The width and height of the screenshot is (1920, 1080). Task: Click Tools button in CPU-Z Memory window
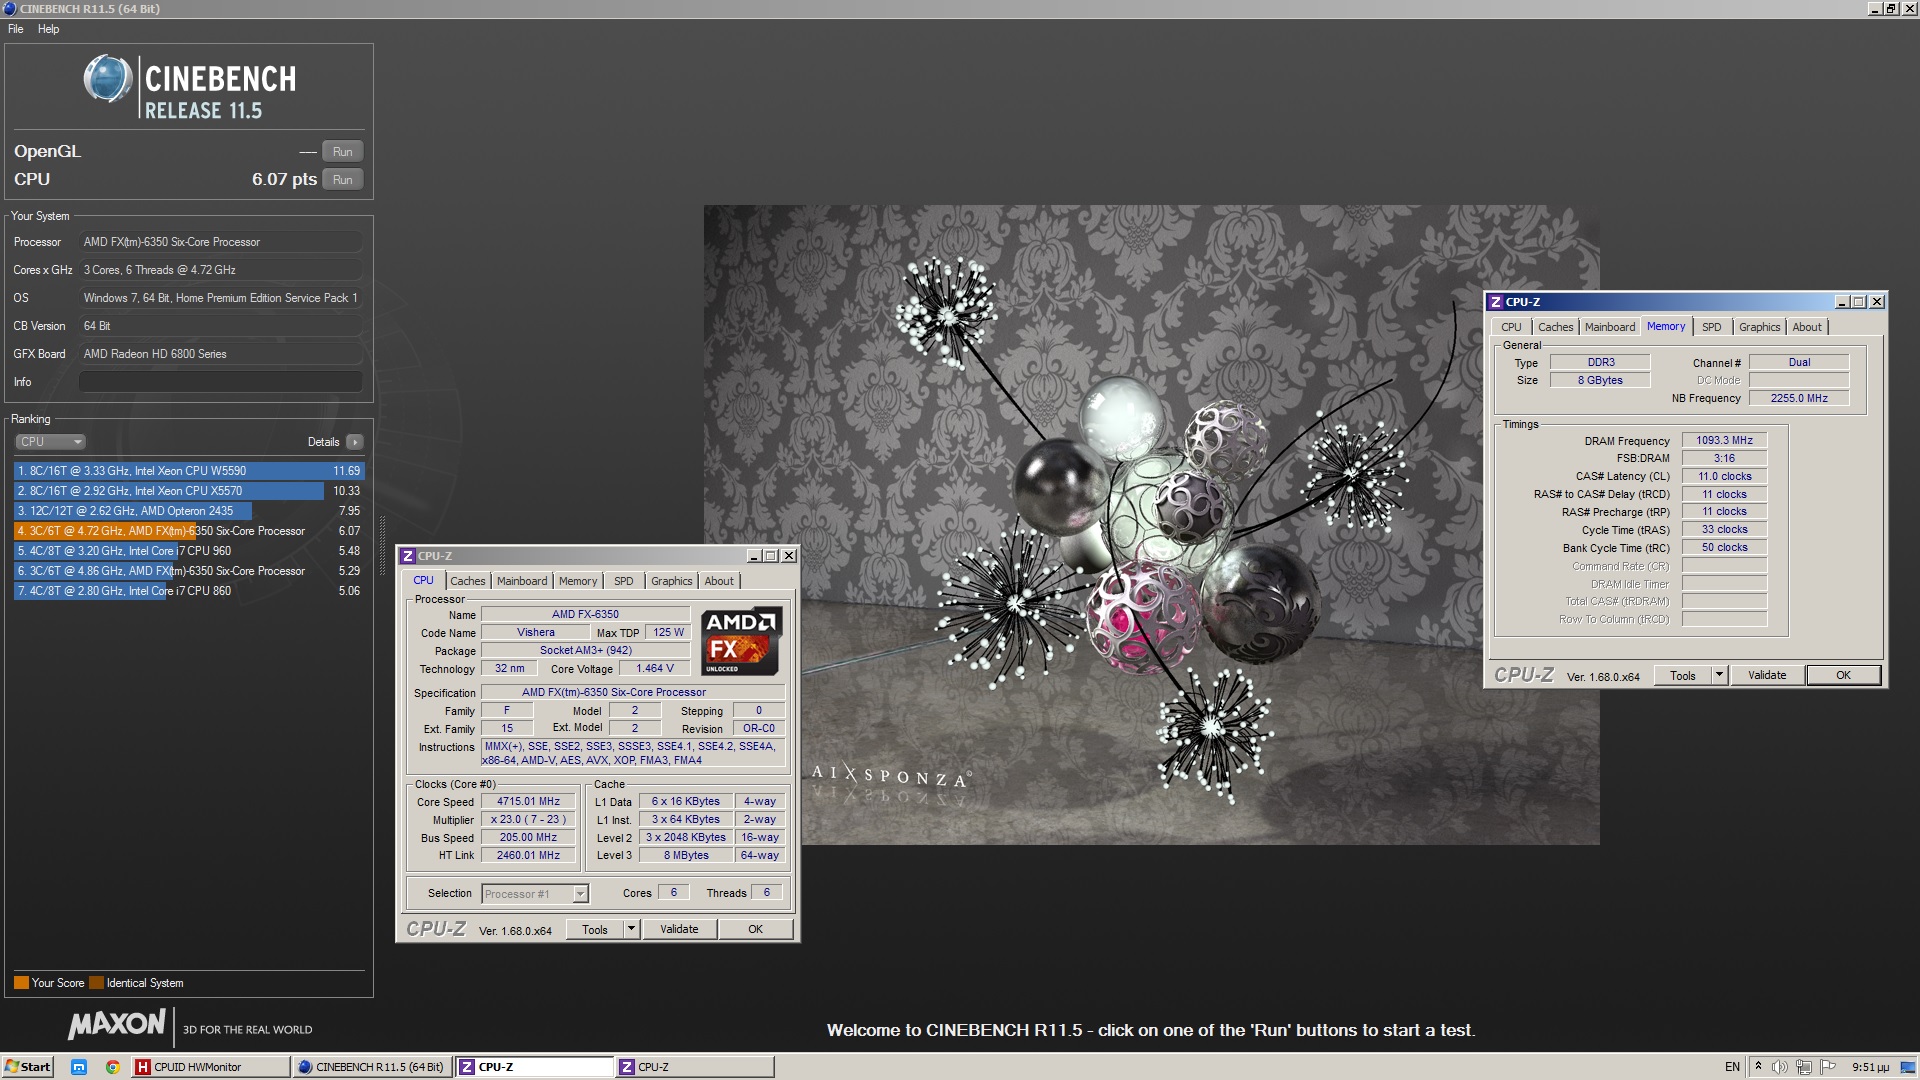(x=1683, y=676)
